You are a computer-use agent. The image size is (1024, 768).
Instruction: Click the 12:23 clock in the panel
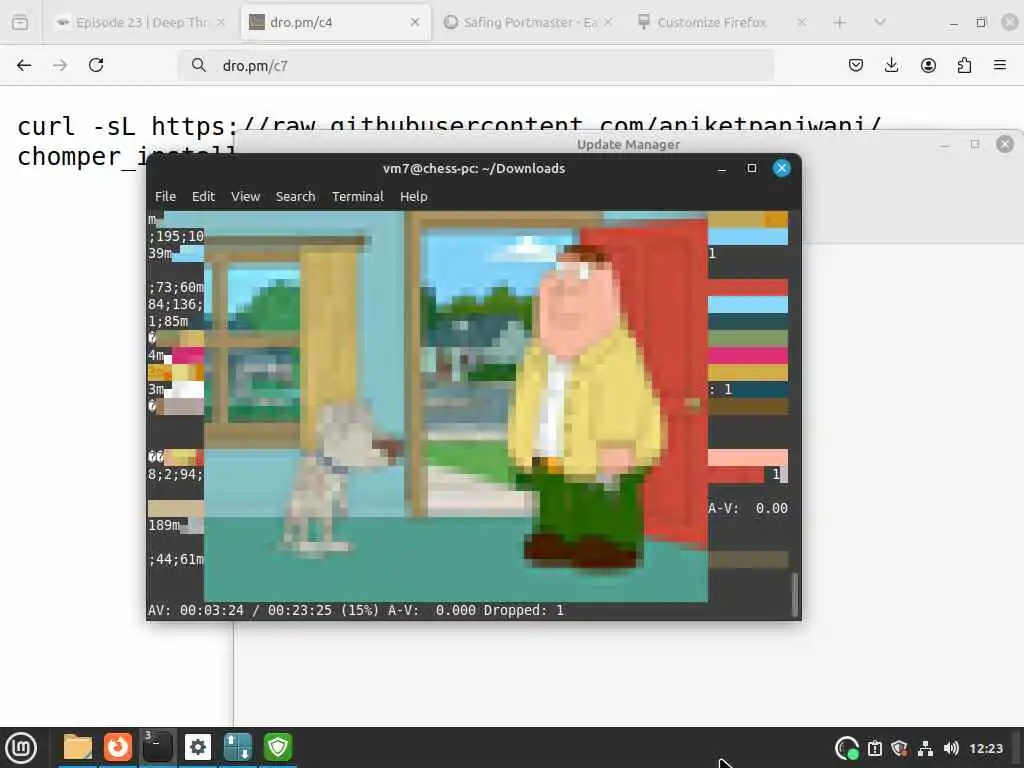986,748
